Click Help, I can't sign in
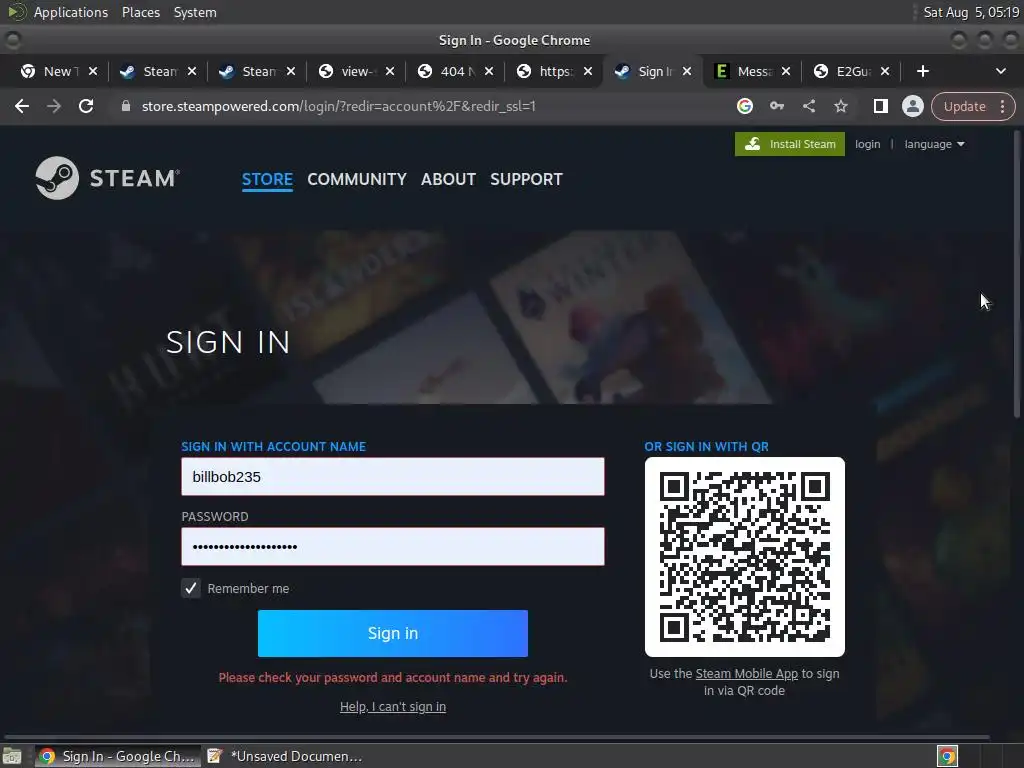The image size is (1024, 768). (x=392, y=707)
